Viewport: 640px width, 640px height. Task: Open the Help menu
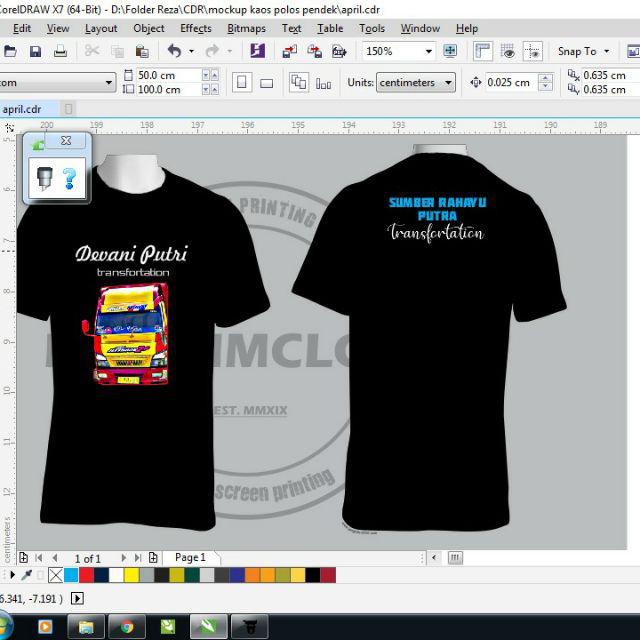(467, 28)
